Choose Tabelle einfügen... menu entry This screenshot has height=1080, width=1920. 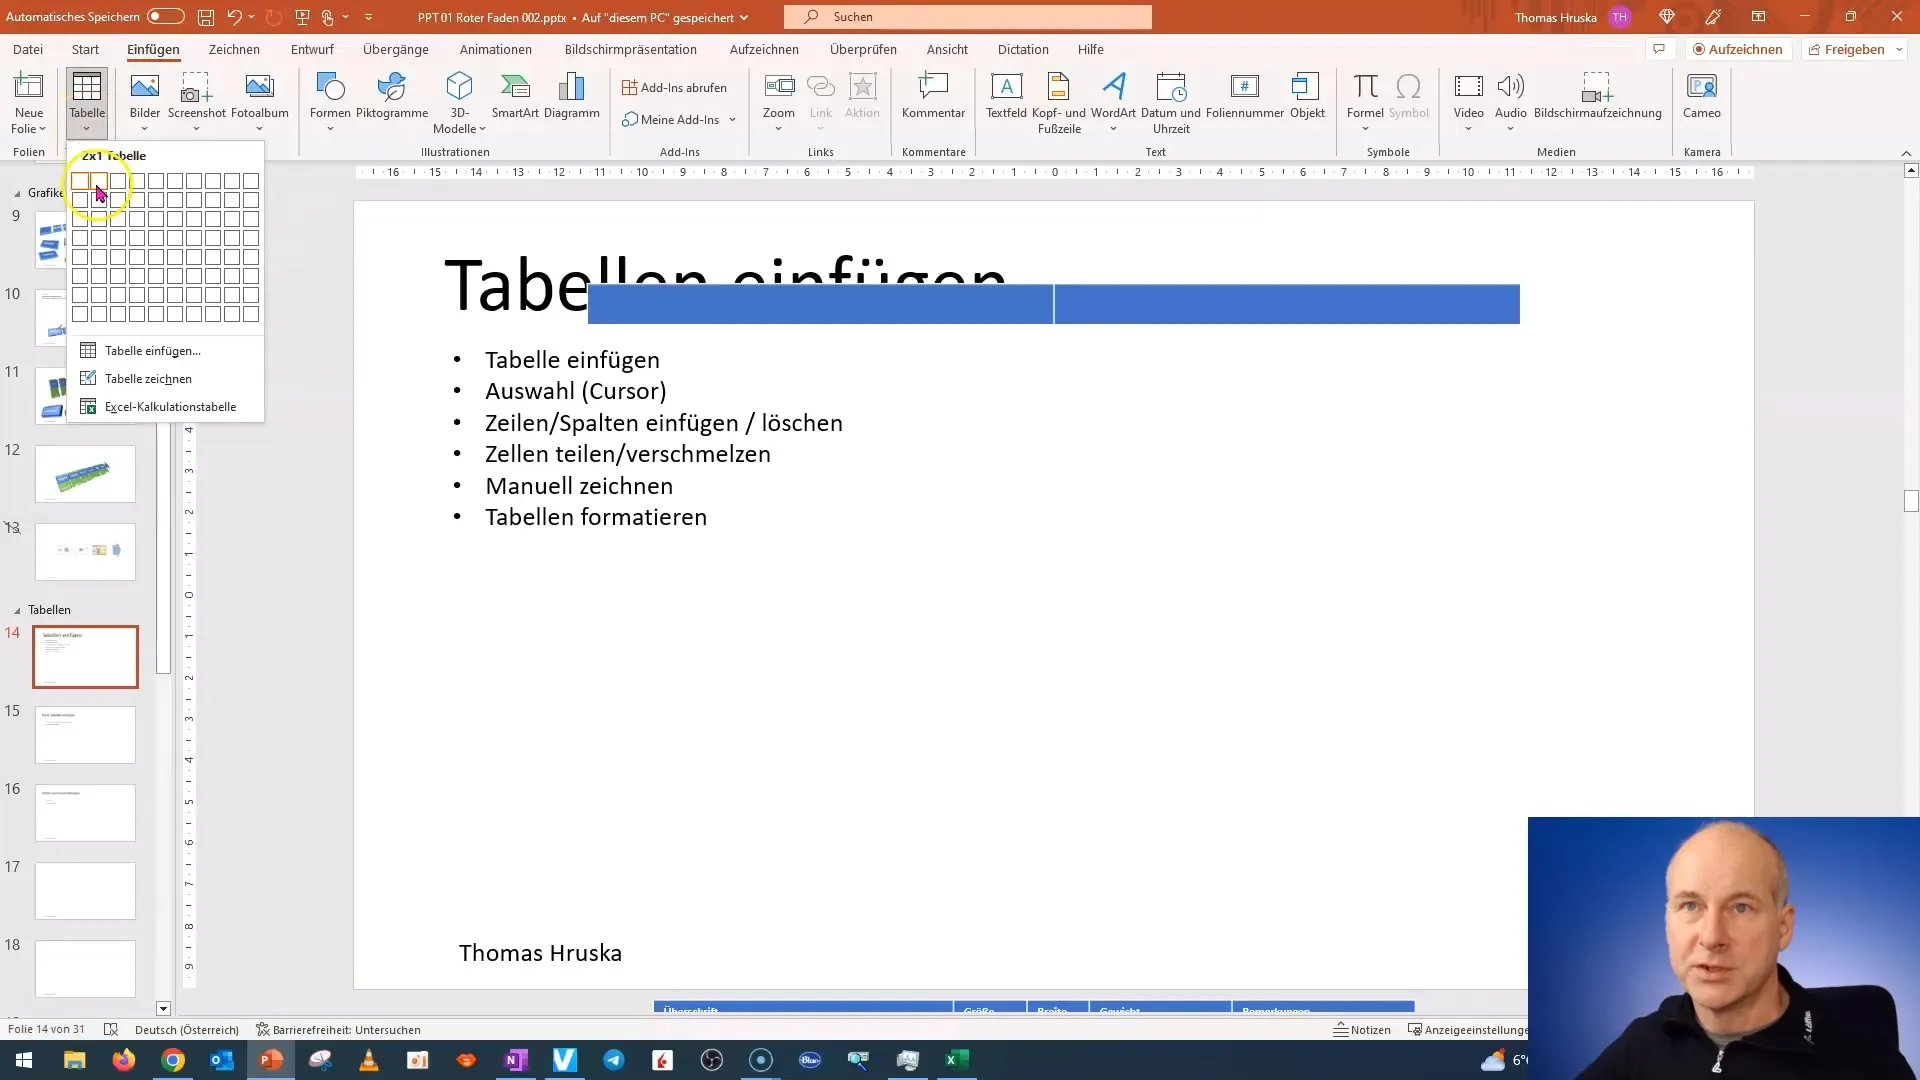[165, 351]
